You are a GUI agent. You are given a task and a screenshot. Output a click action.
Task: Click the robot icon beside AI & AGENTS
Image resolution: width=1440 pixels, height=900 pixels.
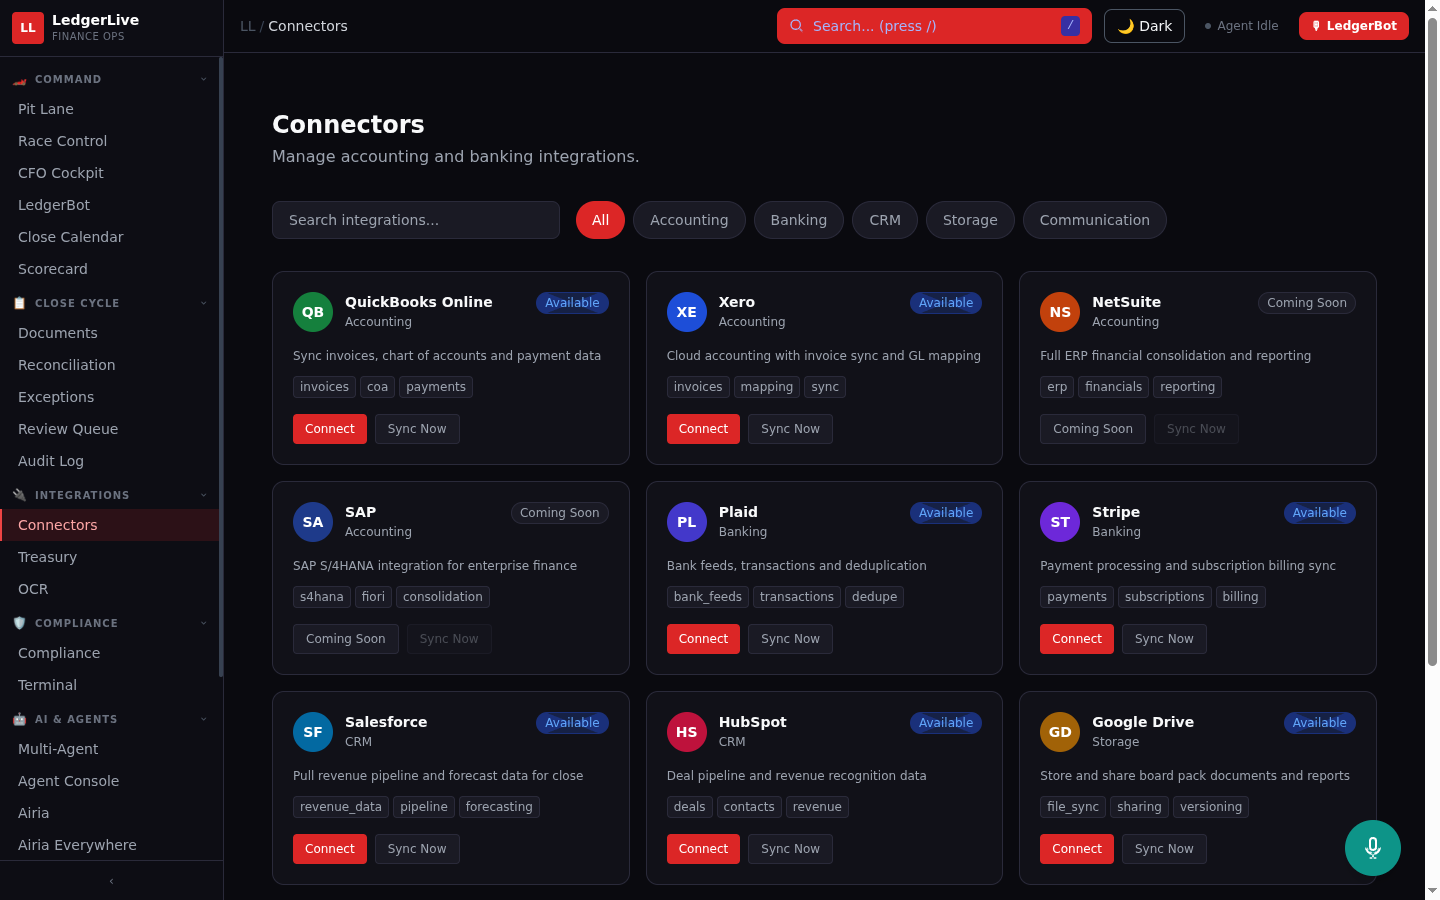tap(20, 719)
